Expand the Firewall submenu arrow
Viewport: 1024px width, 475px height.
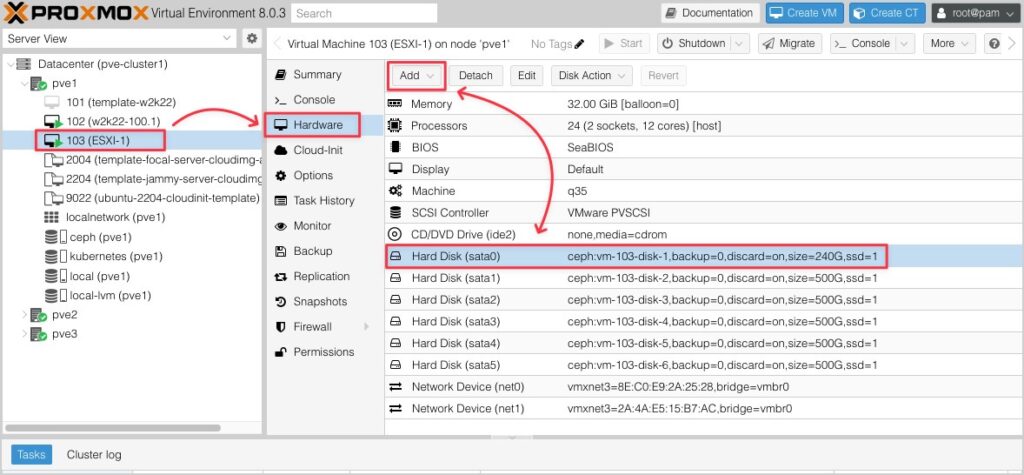pyautogui.click(x=366, y=327)
